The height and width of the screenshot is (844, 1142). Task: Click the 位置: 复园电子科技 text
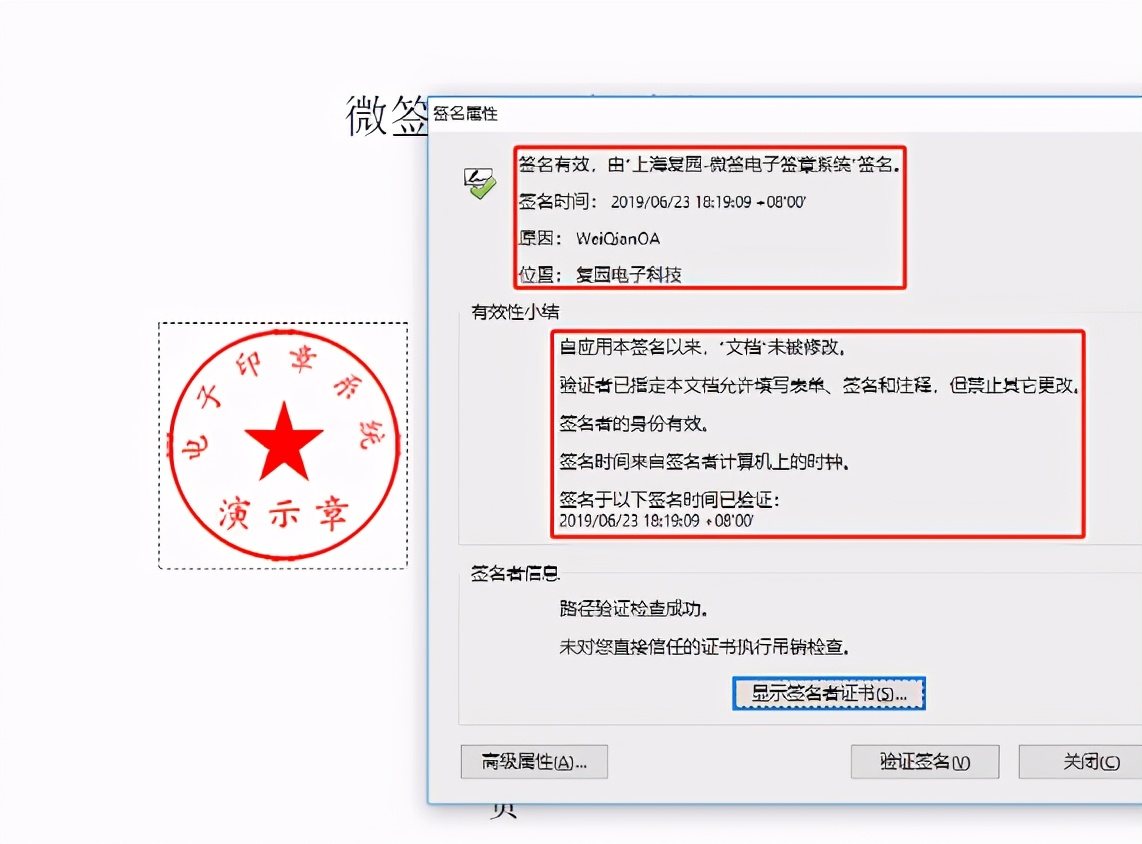(600, 275)
